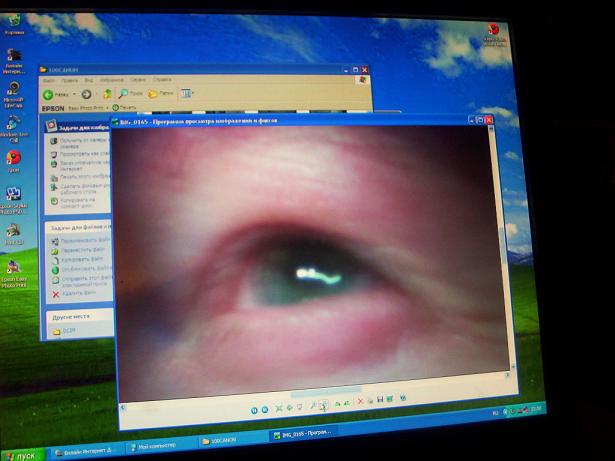Open the Сервис menu in Explorer

click(138, 80)
